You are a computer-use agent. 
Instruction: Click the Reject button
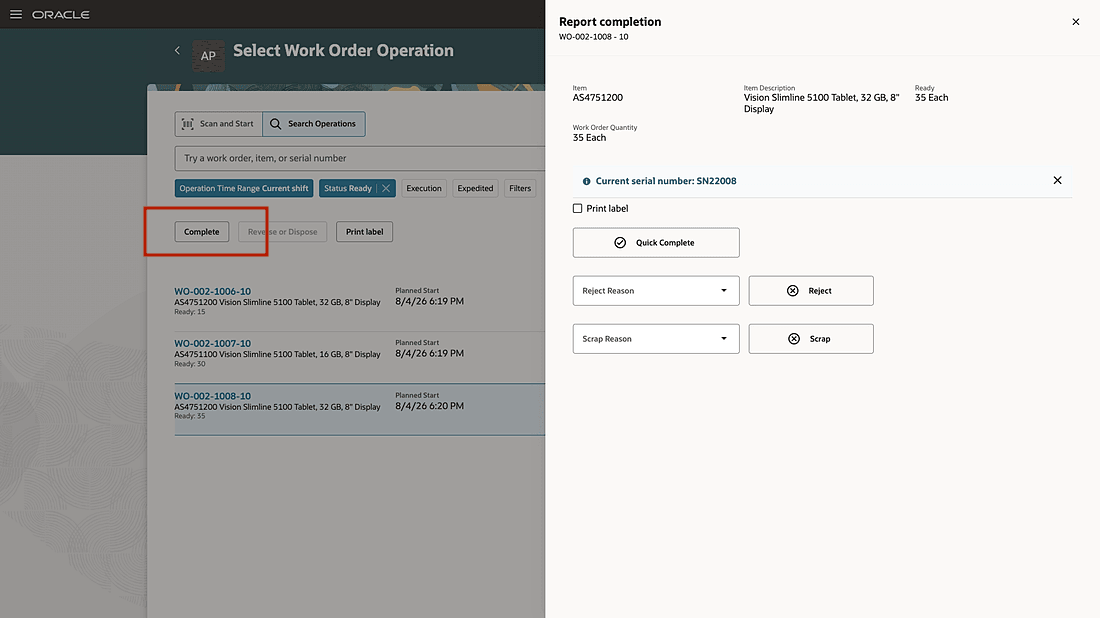tap(811, 290)
